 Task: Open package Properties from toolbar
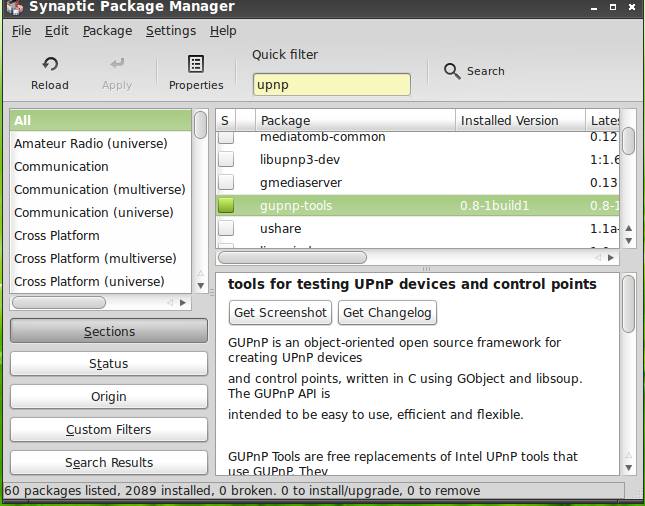click(196, 64)
